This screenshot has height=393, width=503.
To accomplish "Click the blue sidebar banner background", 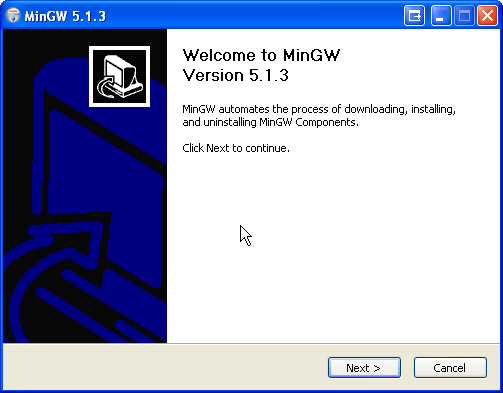I will tap(85, 186).
